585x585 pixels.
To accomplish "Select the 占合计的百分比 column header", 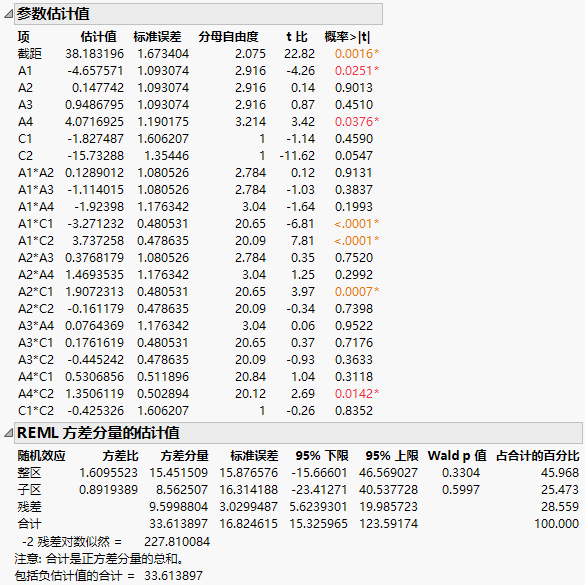I will coord(538,456).
